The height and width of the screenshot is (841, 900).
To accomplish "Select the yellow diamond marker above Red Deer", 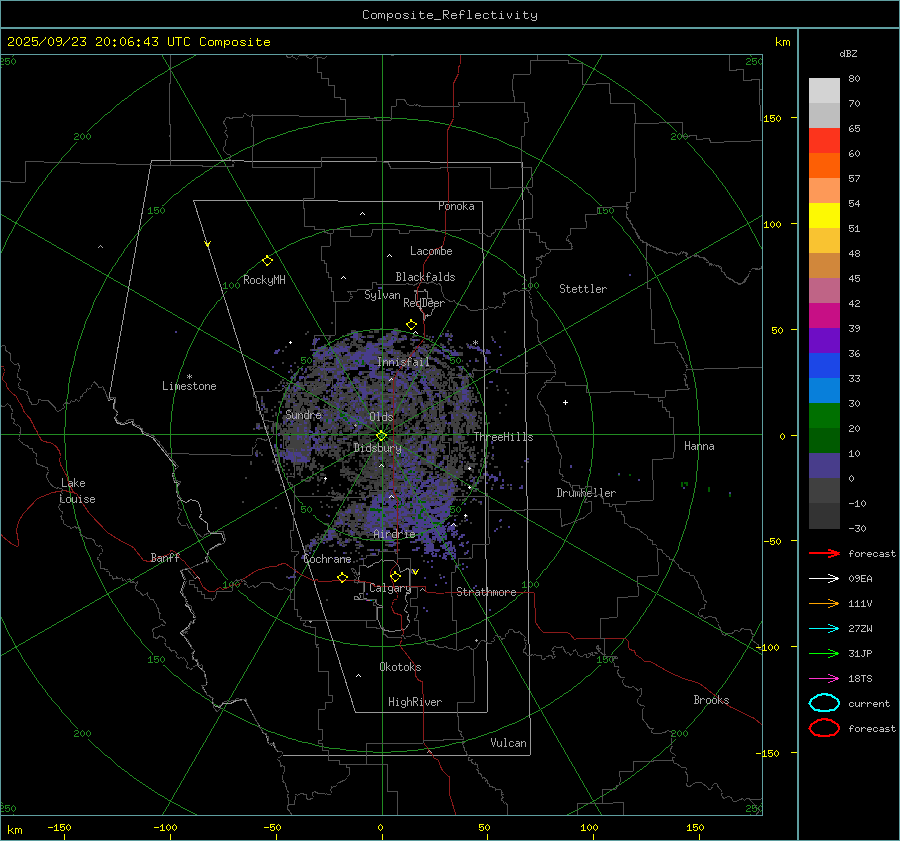I will click(411, 325).
